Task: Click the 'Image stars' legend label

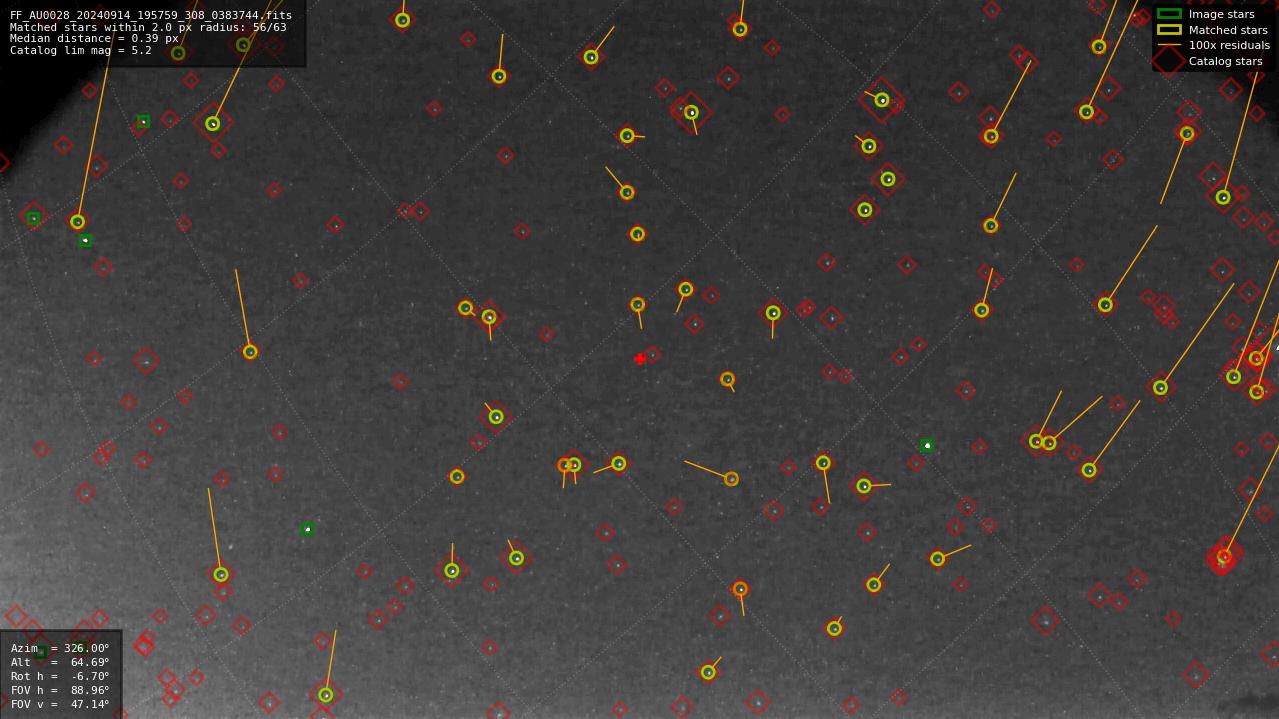Action: pos(1221,14)
